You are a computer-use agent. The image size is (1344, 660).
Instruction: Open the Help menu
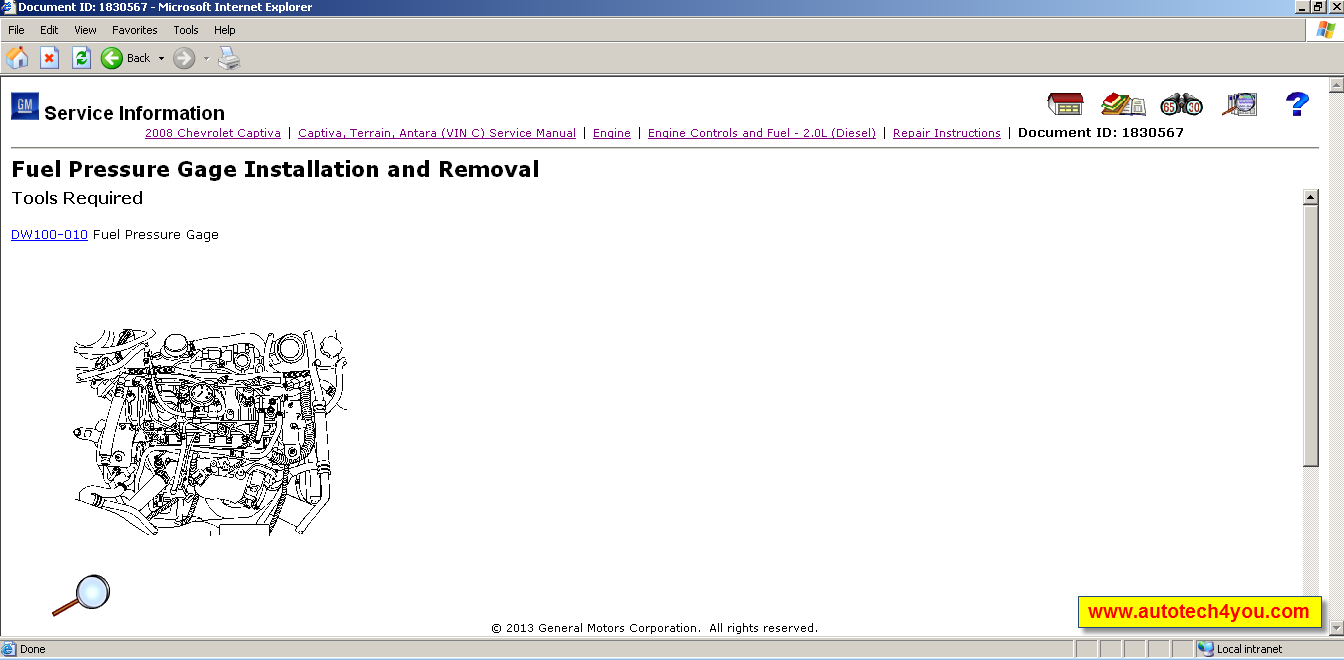click(225, 30)
